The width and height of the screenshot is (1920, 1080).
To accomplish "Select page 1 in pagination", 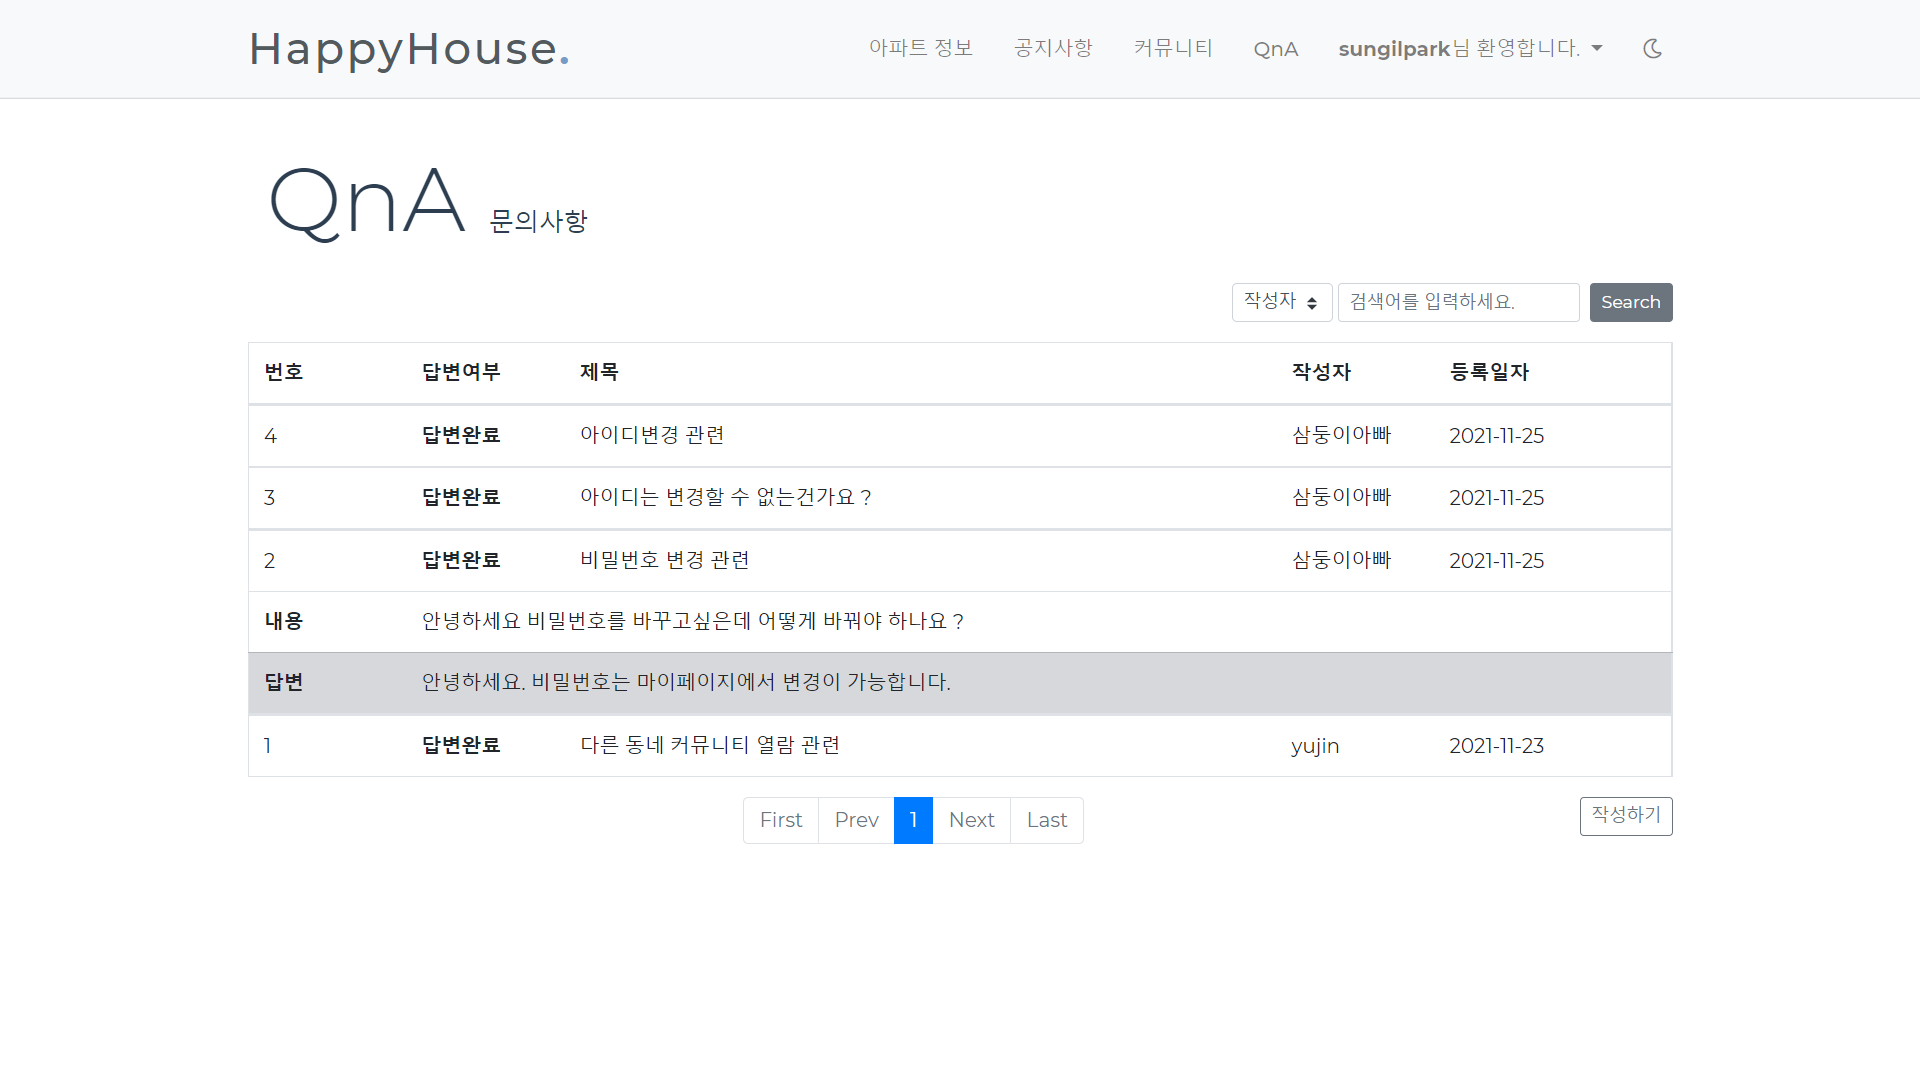I will [913, 819].
